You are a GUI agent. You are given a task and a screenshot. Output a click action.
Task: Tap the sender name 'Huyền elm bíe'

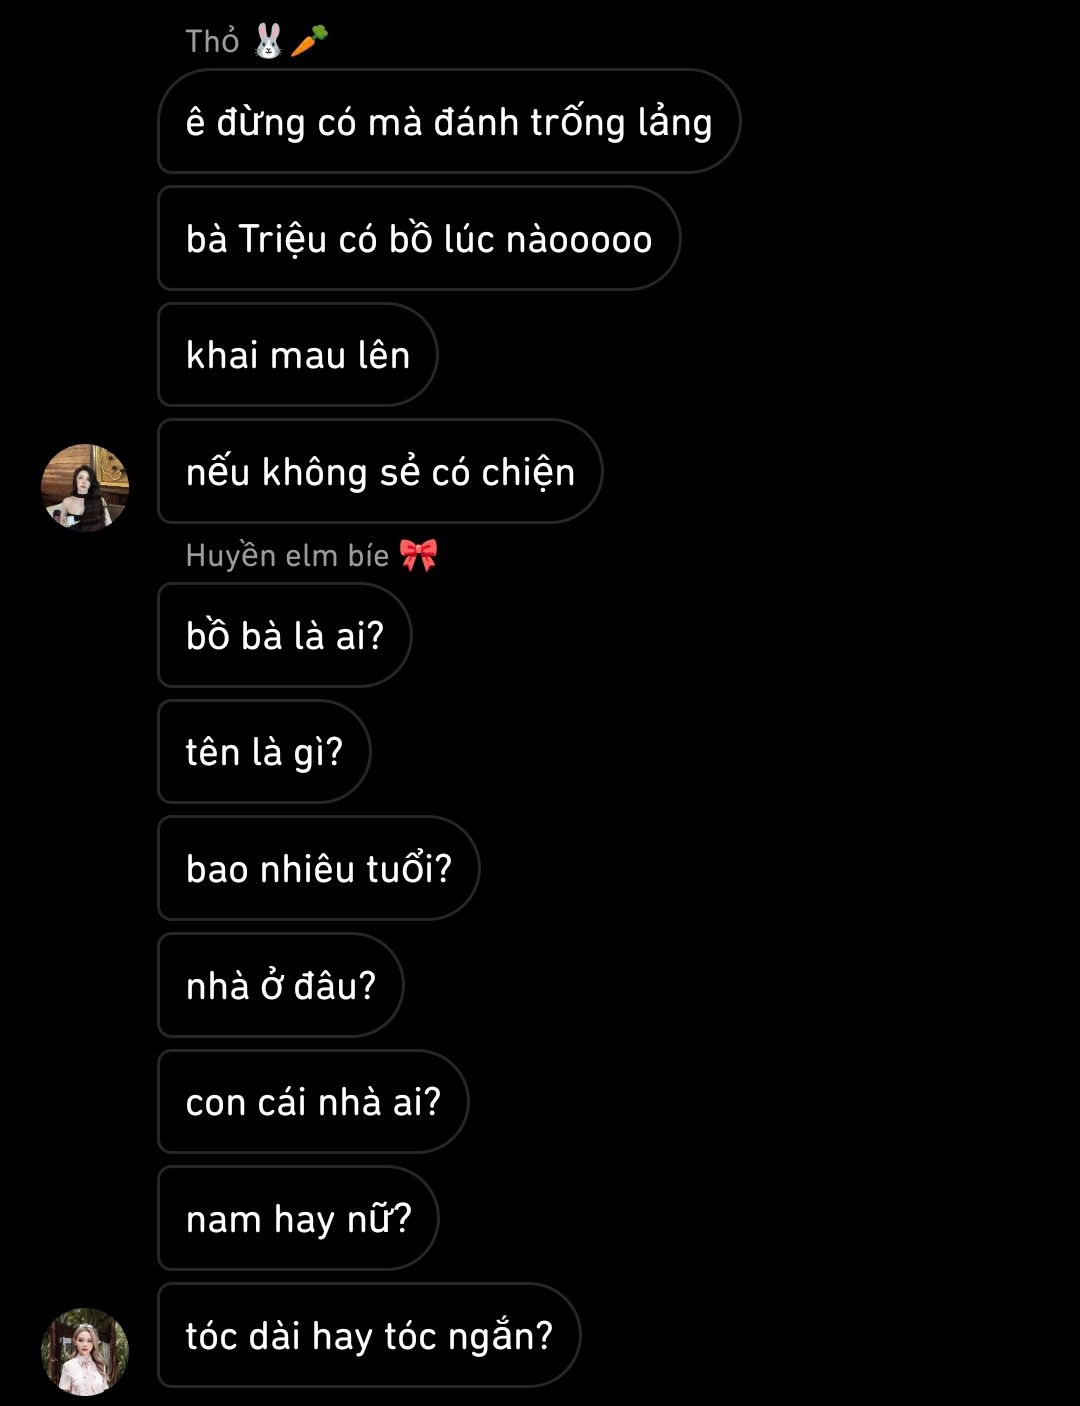(x=287, y=556)
